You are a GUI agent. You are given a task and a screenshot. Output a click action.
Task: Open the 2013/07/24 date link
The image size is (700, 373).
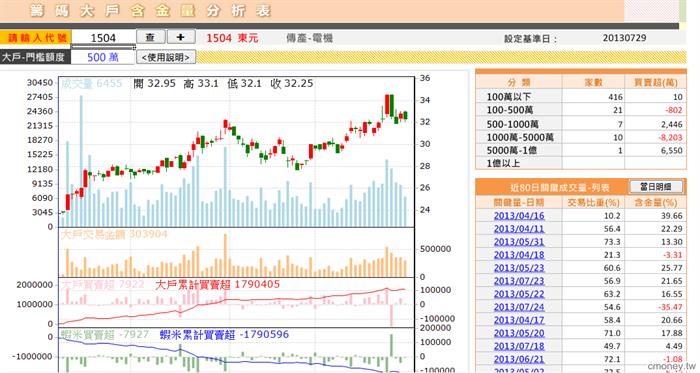click(519, 307)
